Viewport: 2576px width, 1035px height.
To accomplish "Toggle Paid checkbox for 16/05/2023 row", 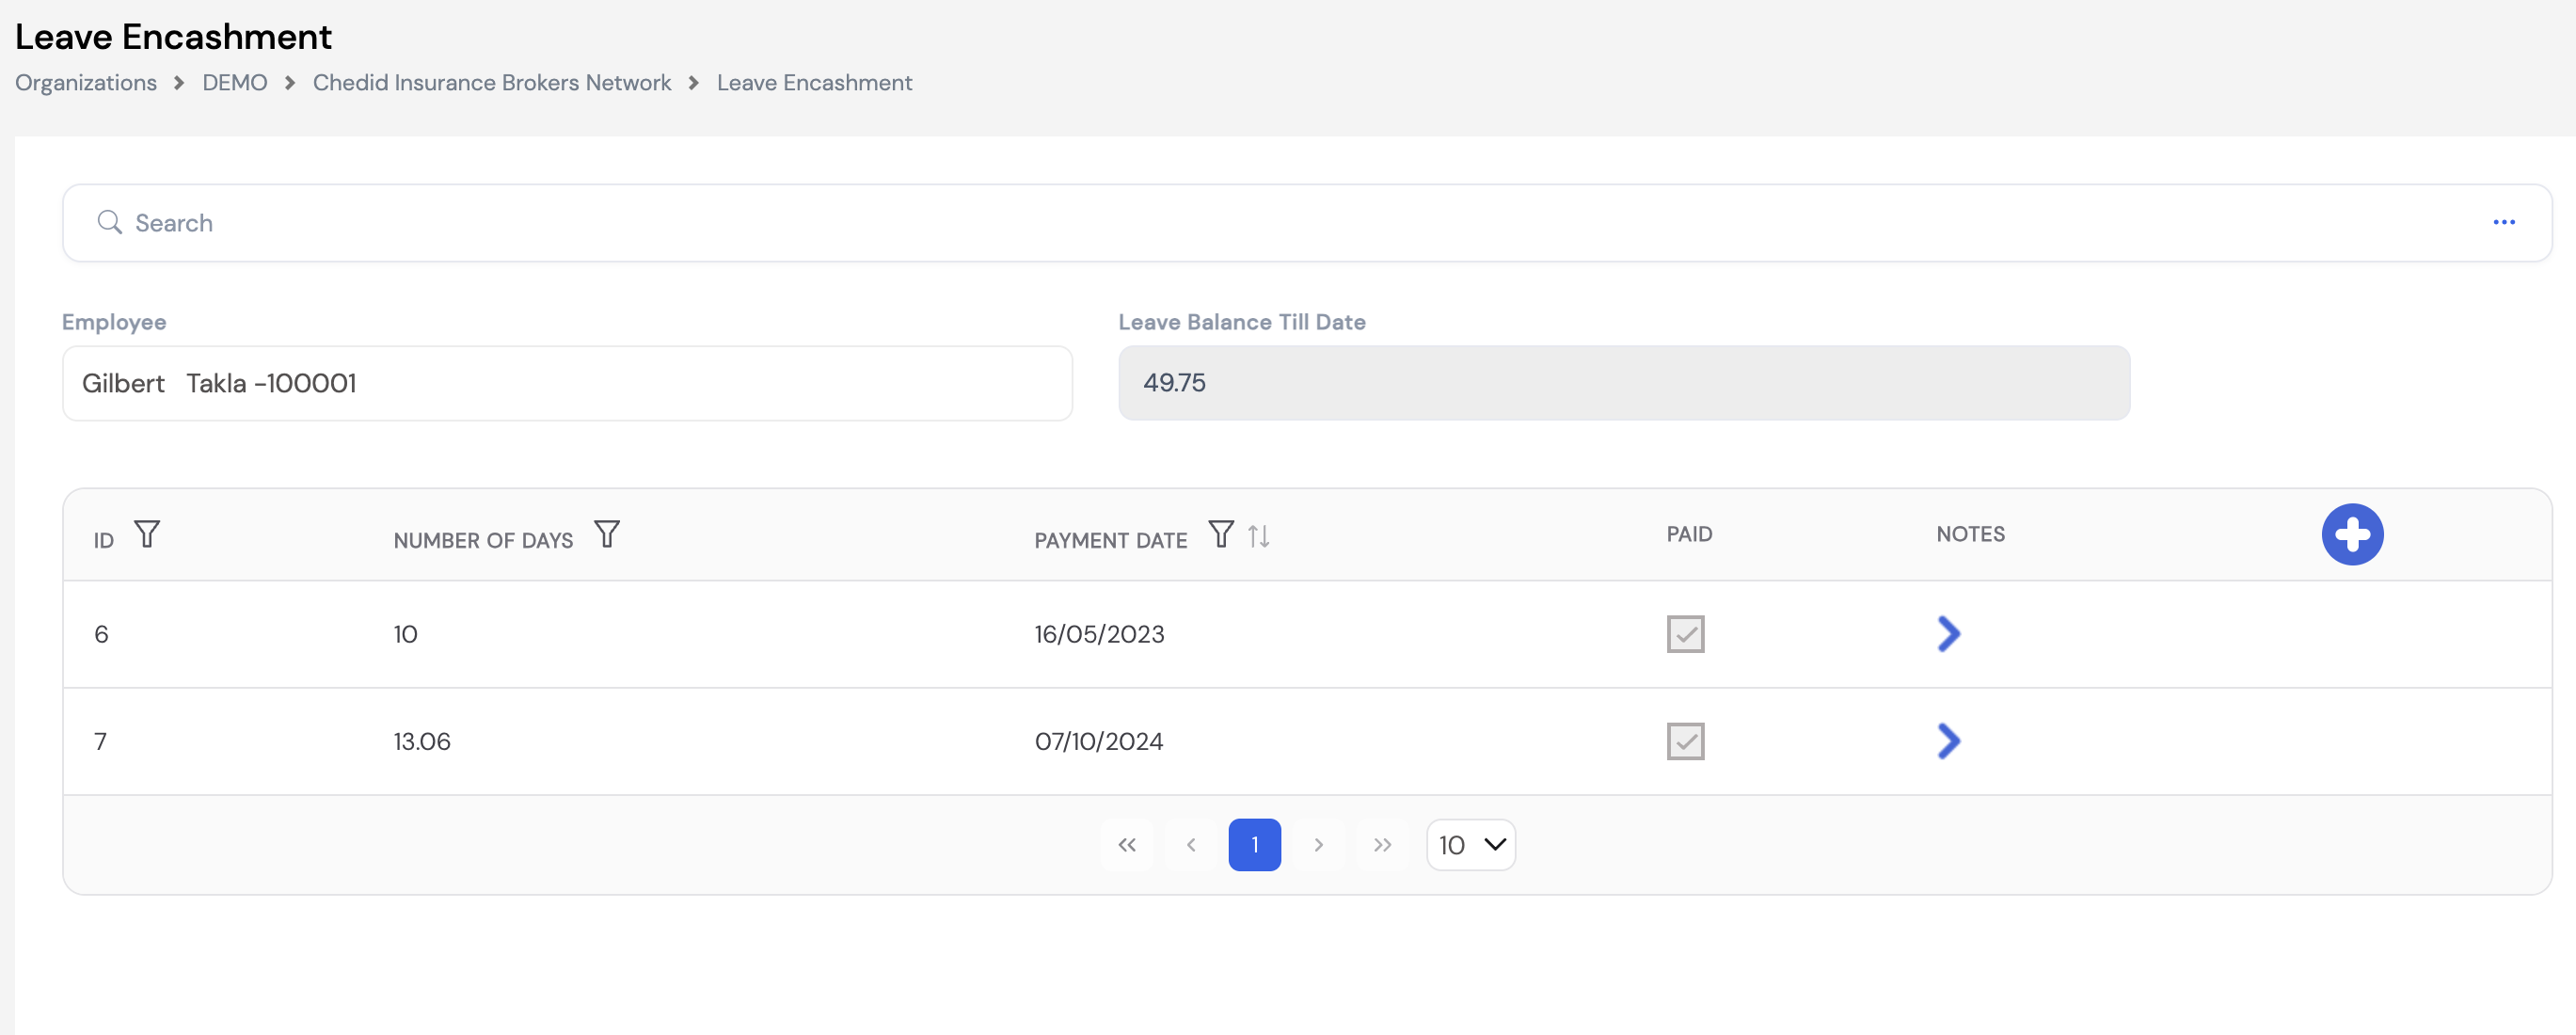I will click(x=1685, y=634).
